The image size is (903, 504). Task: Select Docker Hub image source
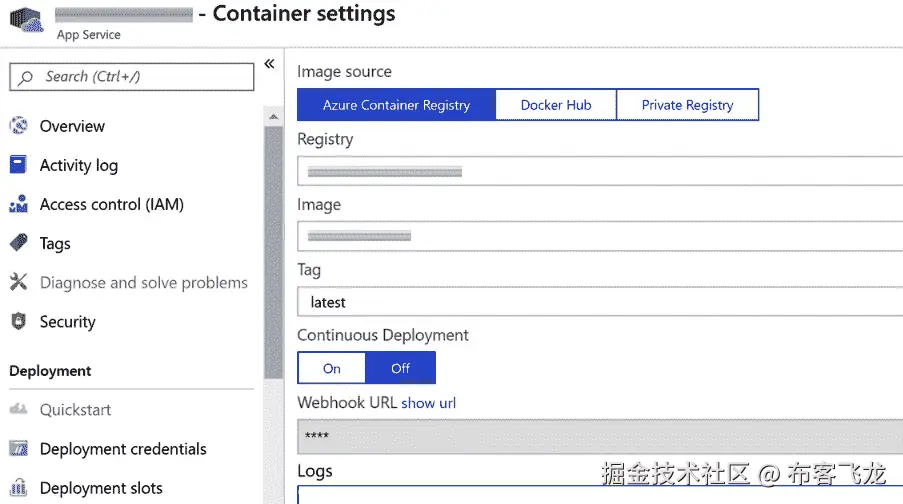coord(556,105)
